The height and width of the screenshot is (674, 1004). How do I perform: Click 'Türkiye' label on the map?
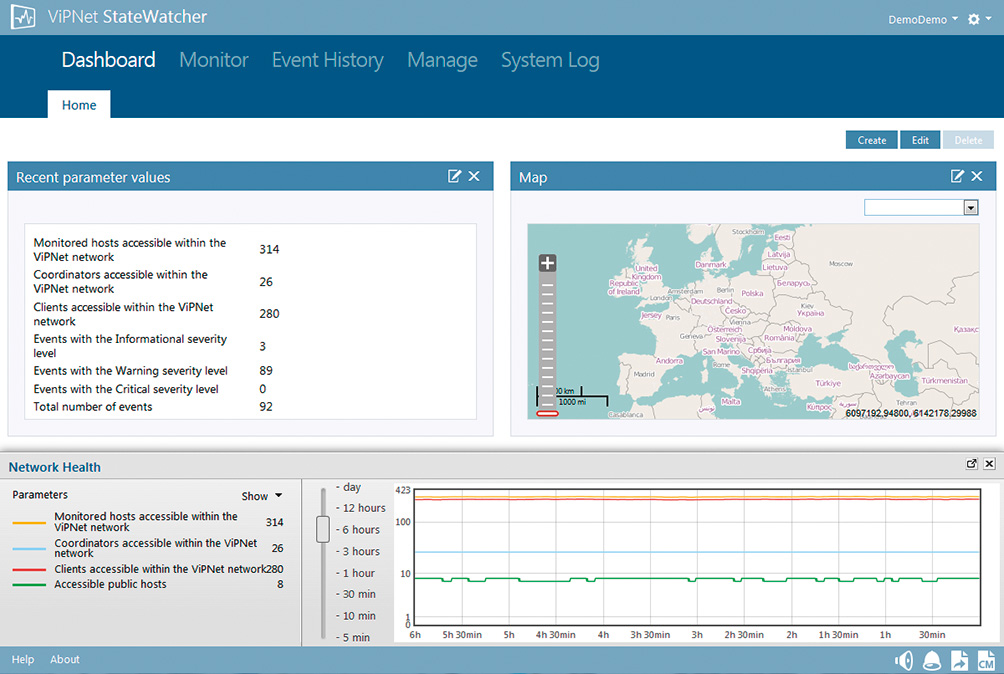(828, 383)
